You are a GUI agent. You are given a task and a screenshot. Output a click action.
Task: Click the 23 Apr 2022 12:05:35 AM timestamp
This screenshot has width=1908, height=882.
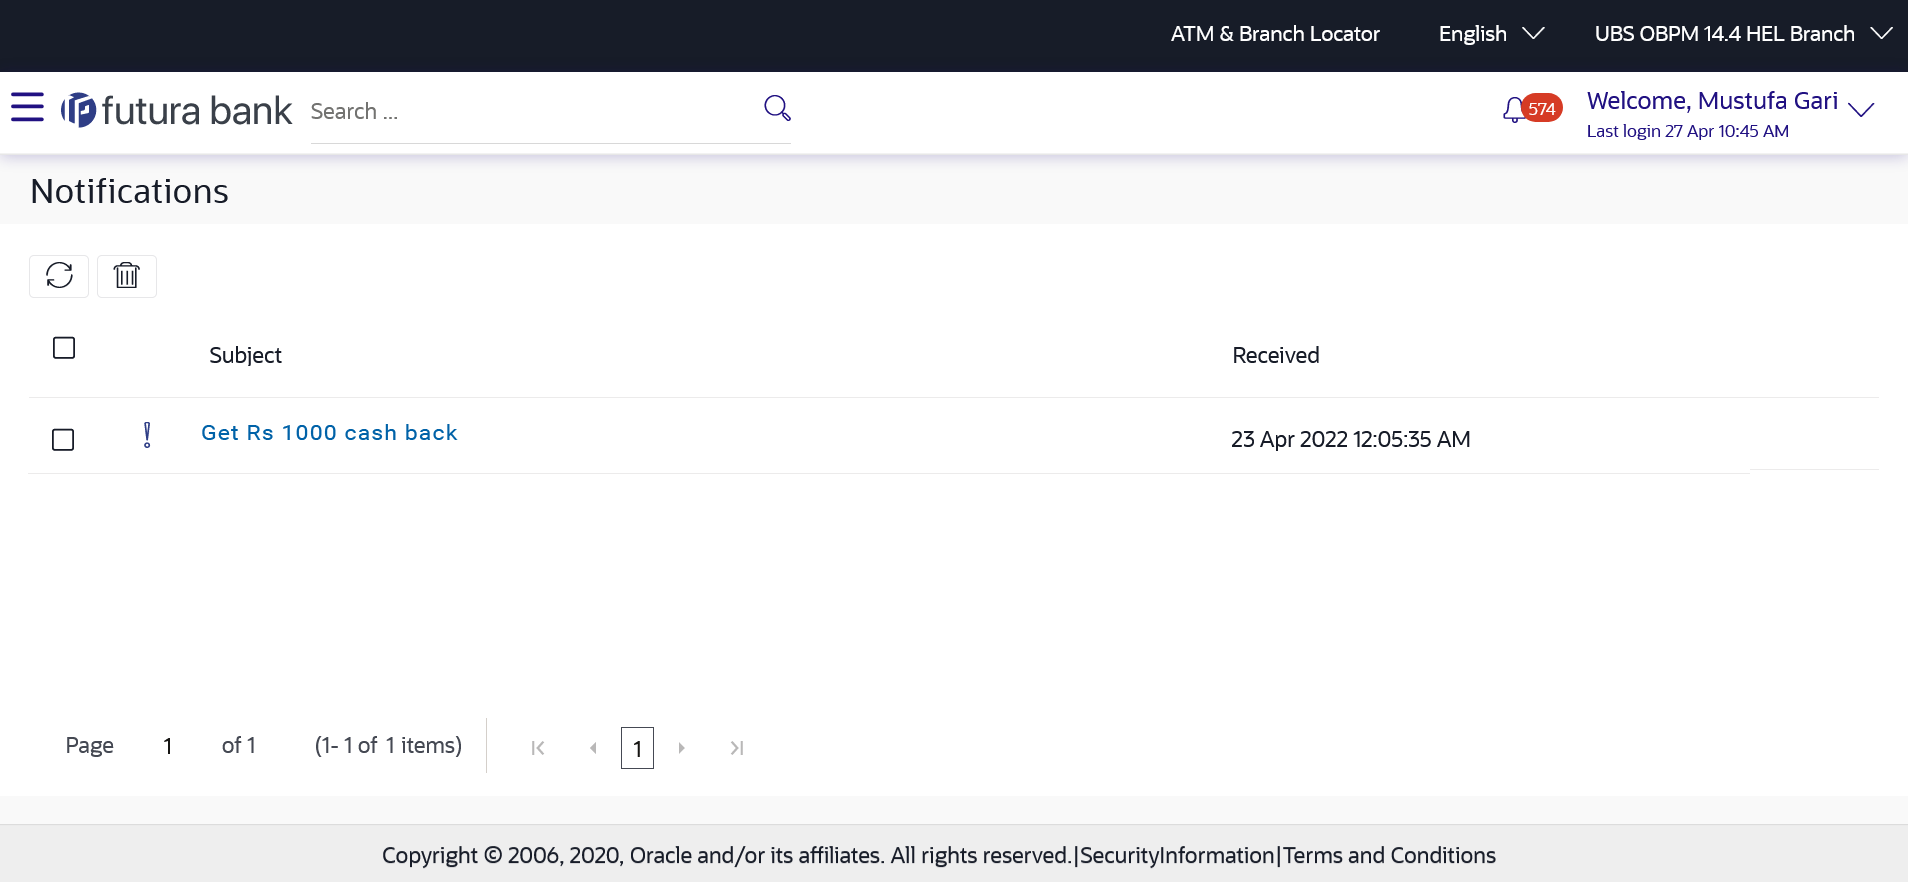(1350, 440)
